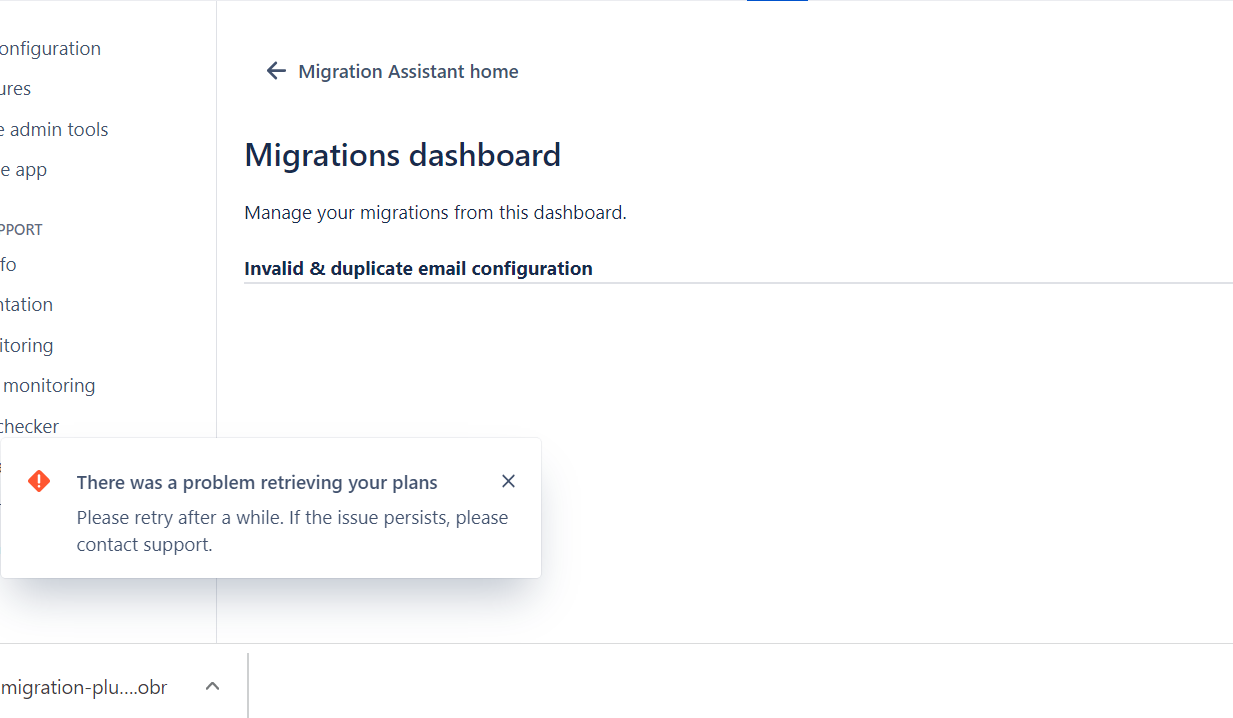The width and height of the screenshot is (1233, 718).
Task: Expand the downloaded file options chevron
Action: tap(212, 686)
